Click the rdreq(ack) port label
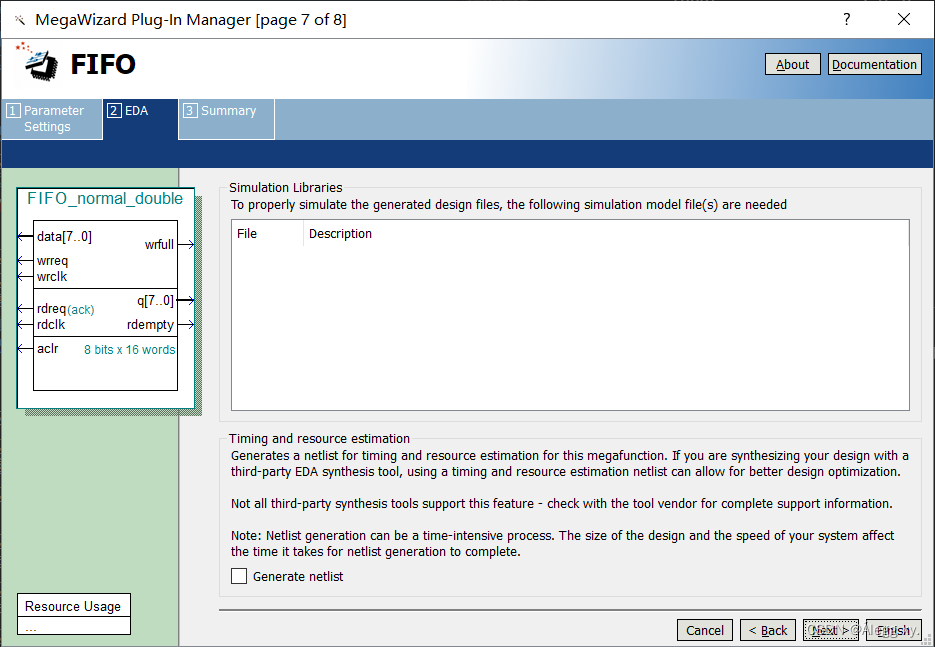This screenshot has height=647, width=935. click(66, 309)
